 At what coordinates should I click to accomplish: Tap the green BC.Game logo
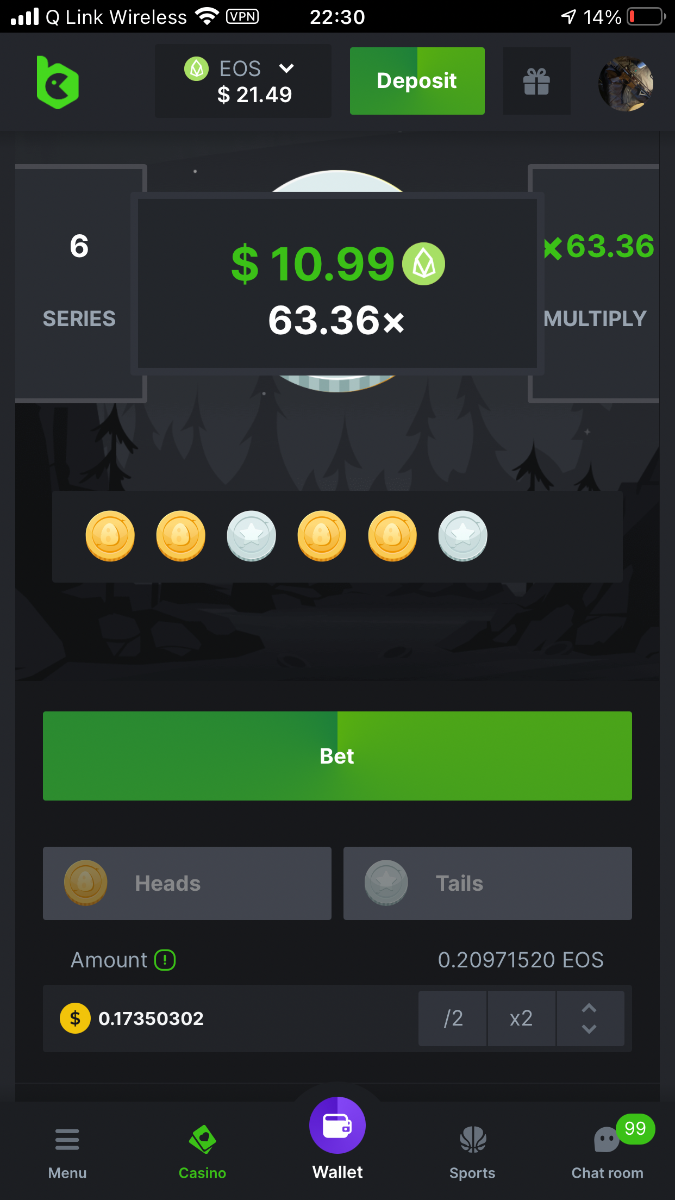coord(57,81)
